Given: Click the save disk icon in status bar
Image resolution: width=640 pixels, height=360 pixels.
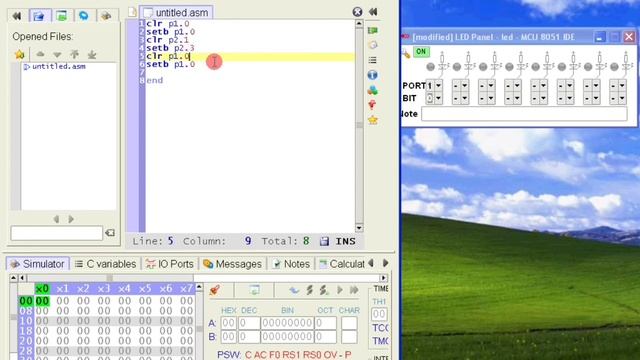Looking at the screenshot, I should [324, 242].
